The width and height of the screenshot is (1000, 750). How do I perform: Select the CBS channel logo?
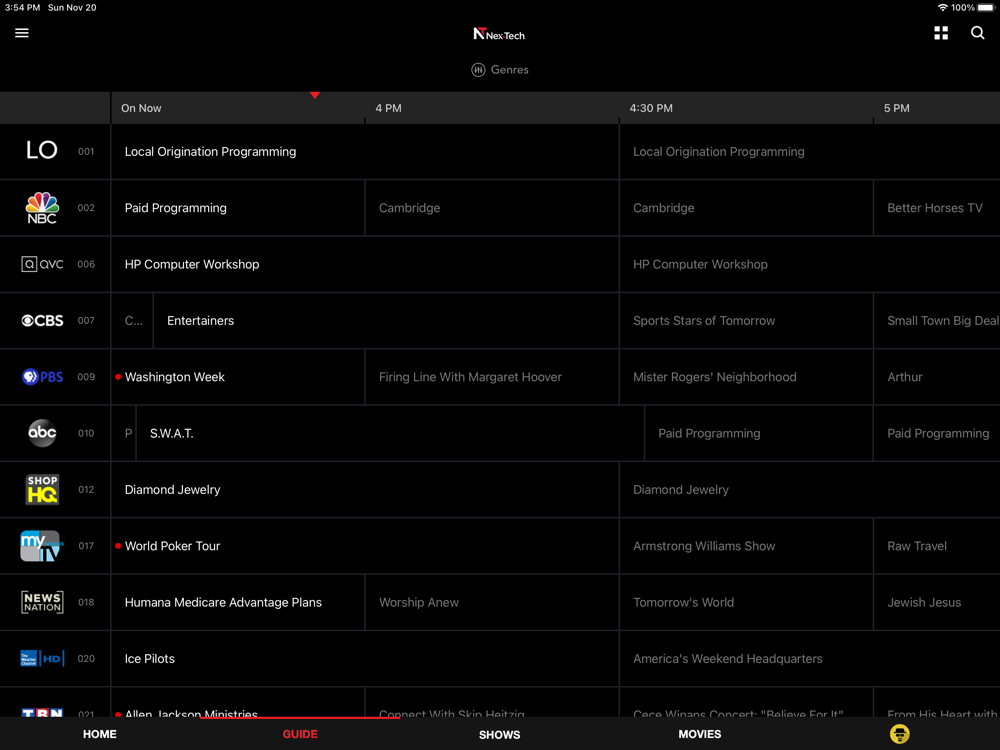coord(42,321)
